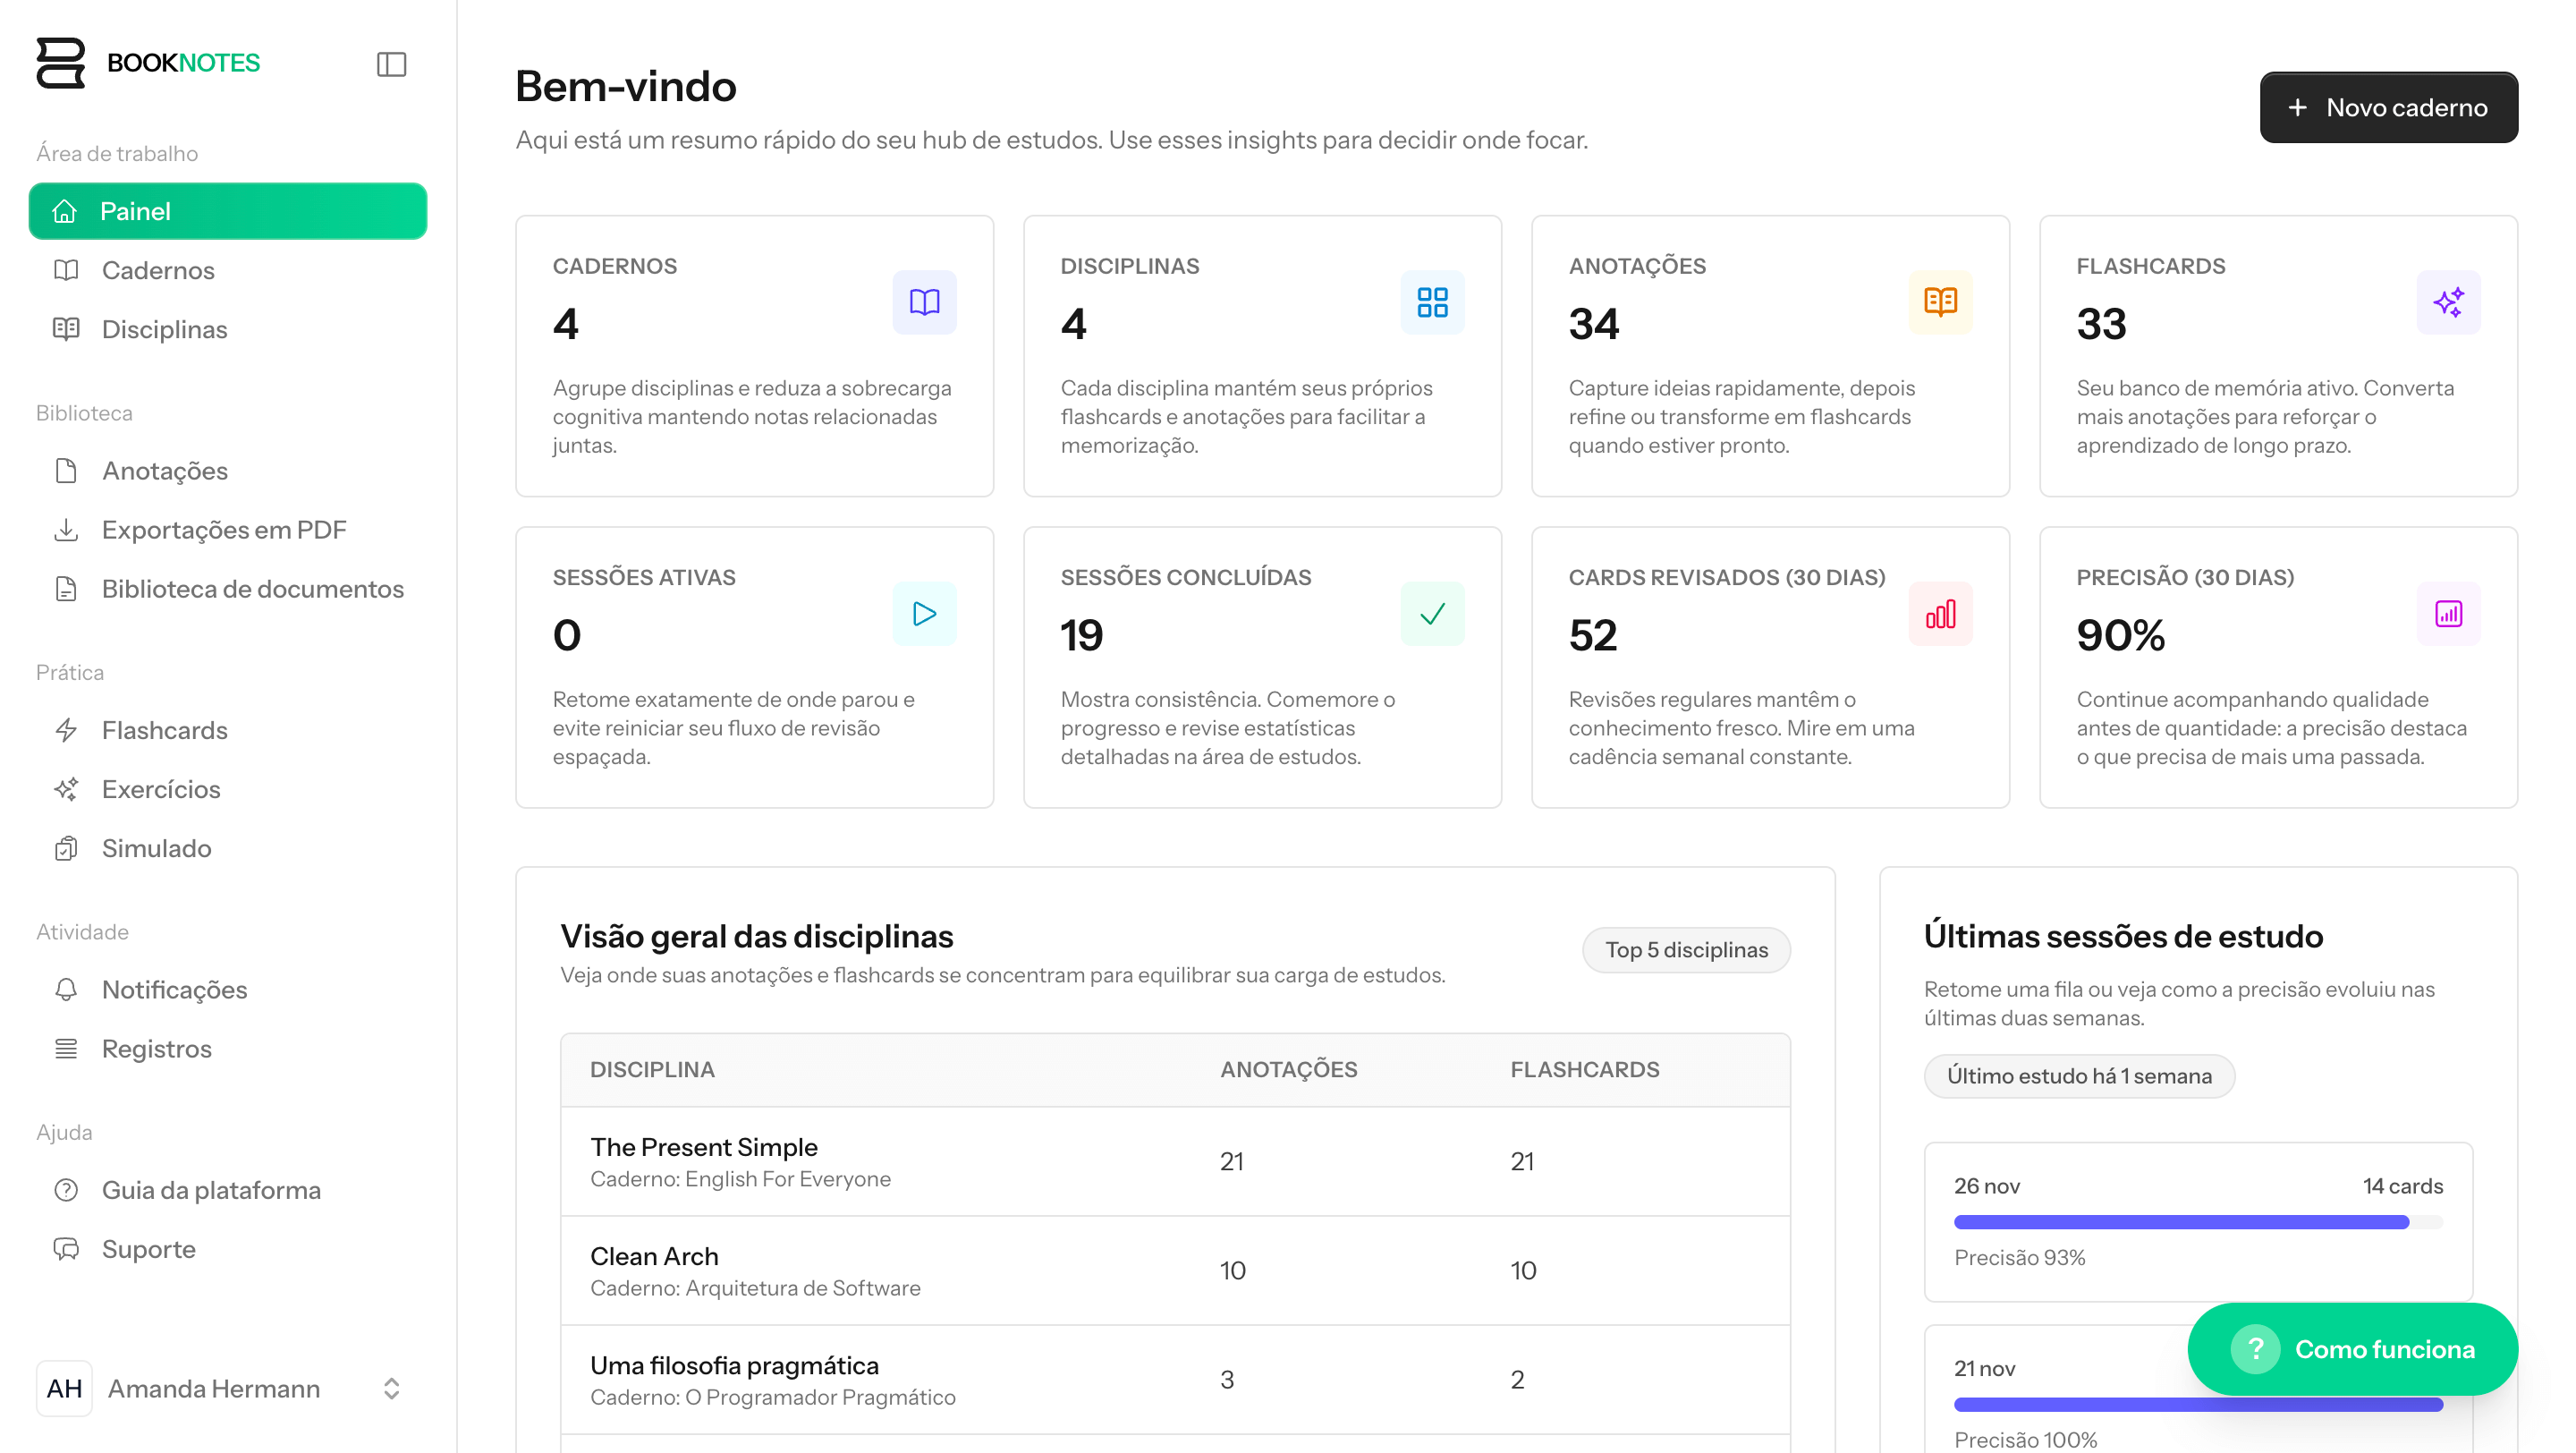The image size is (2576, 1453).
Task: Click the Simulado icon in Prática section
Action: click(x=65, y=848)
